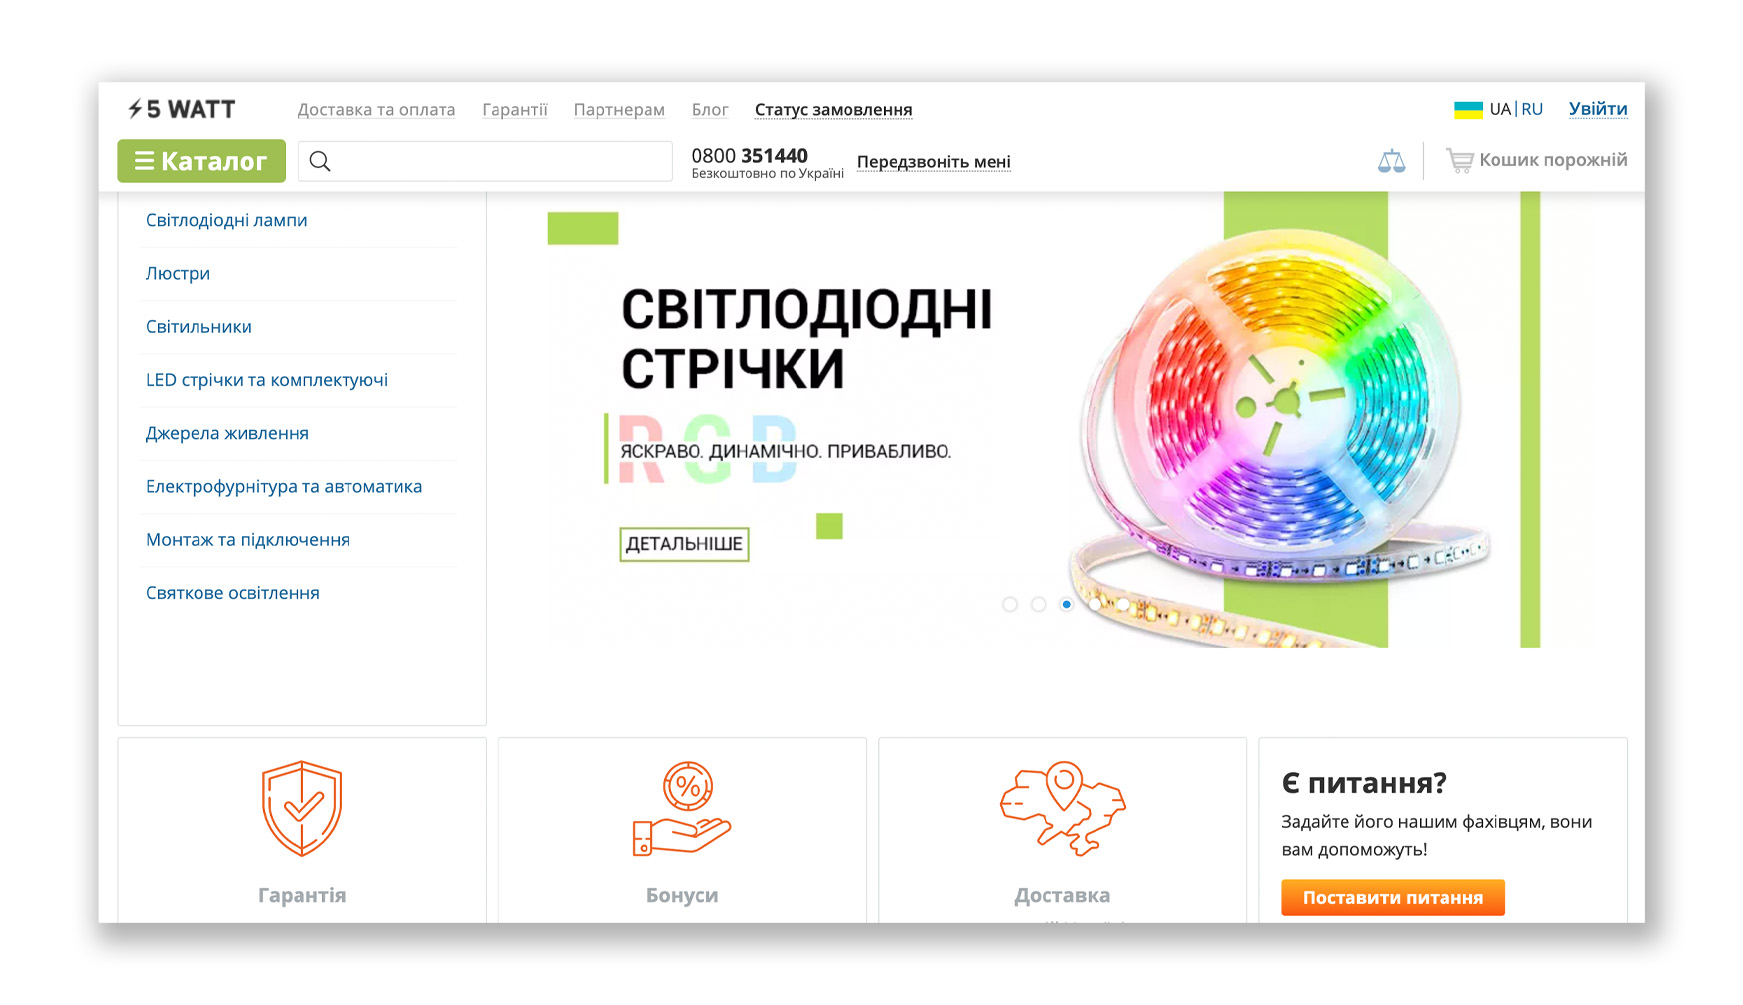Open Доставка та оплата menu item

376,110
